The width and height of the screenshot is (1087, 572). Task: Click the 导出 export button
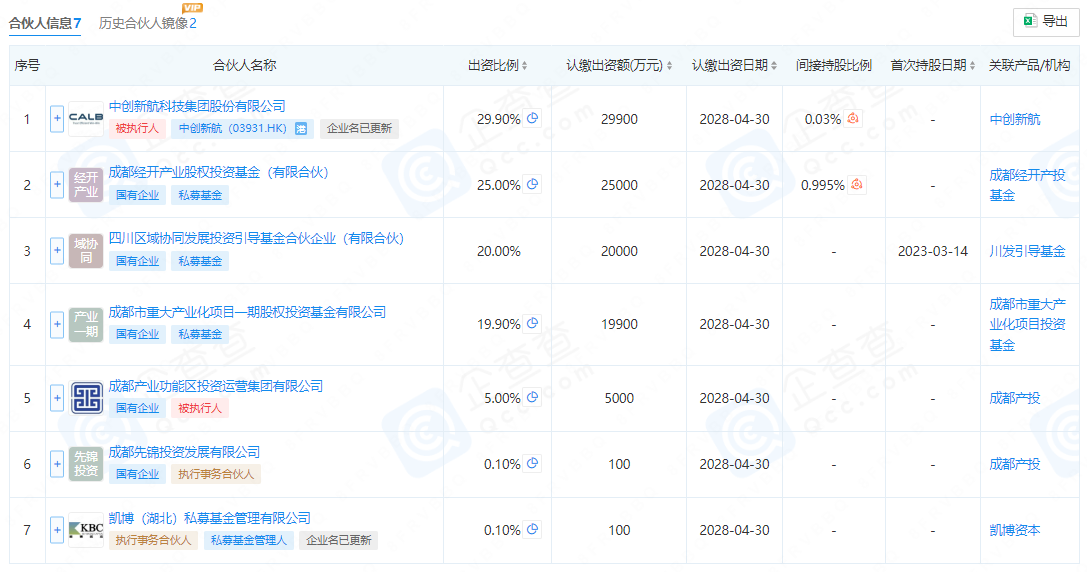tap(1046, 21)
